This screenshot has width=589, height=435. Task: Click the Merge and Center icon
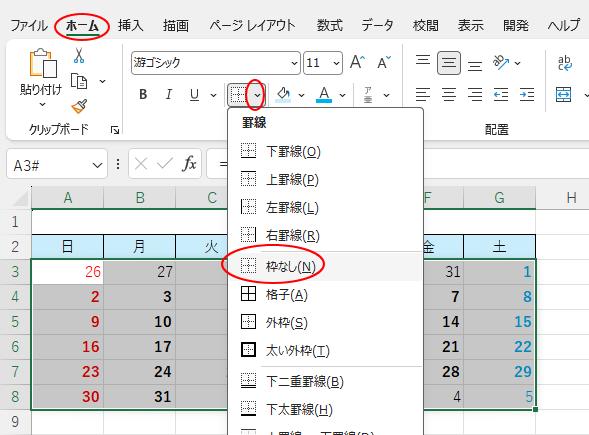point(563,95)
